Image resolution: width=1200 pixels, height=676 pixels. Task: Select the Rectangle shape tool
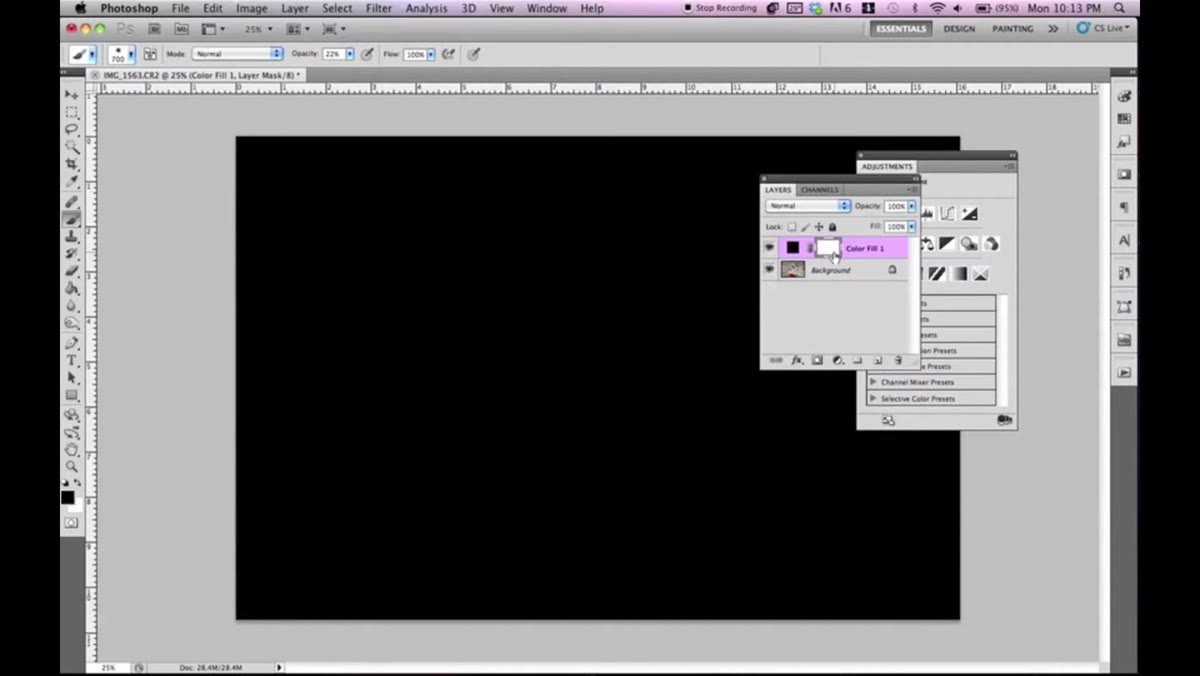coord(72,395)
